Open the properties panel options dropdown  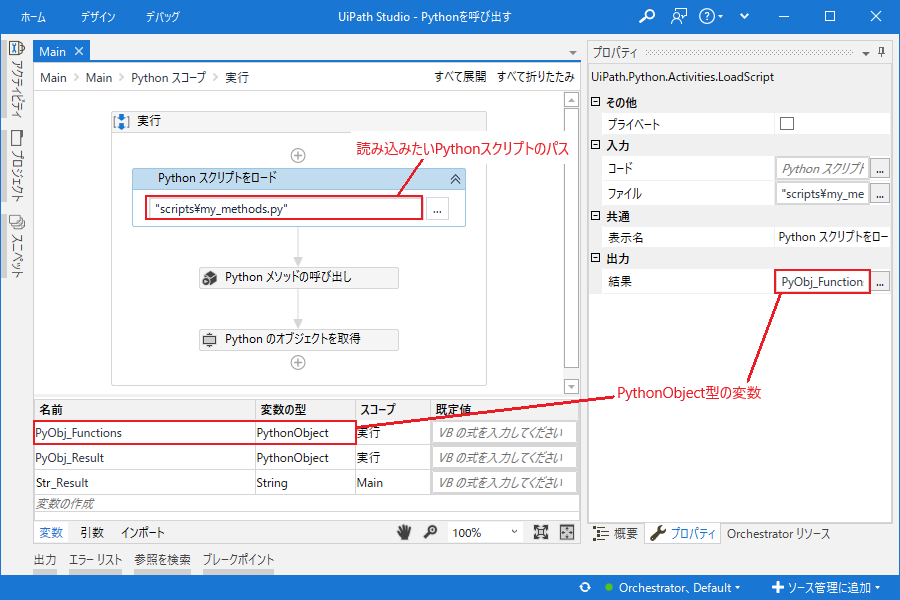click(866, 53)
